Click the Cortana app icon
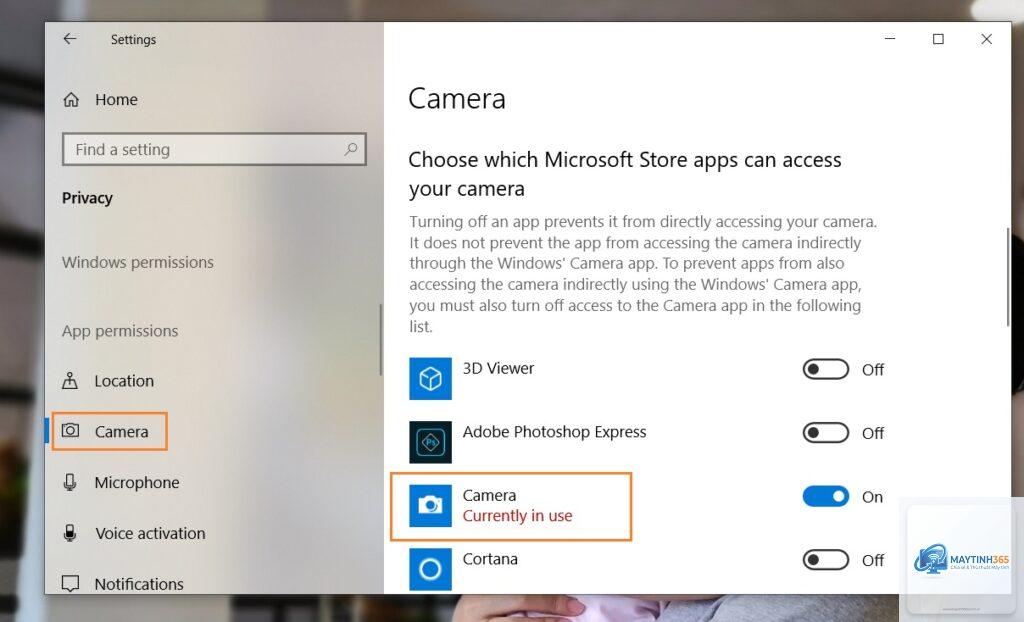 tap(430, 569)
